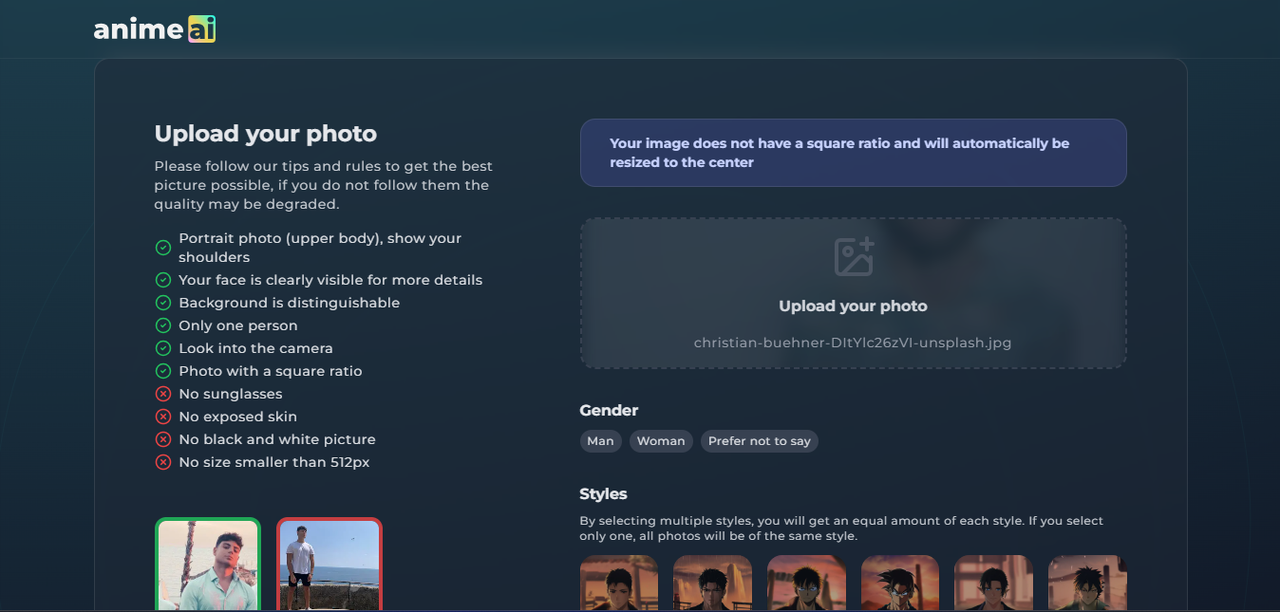
Task: Click green check beside "Look into the camera"
Action: click(163, 349)
